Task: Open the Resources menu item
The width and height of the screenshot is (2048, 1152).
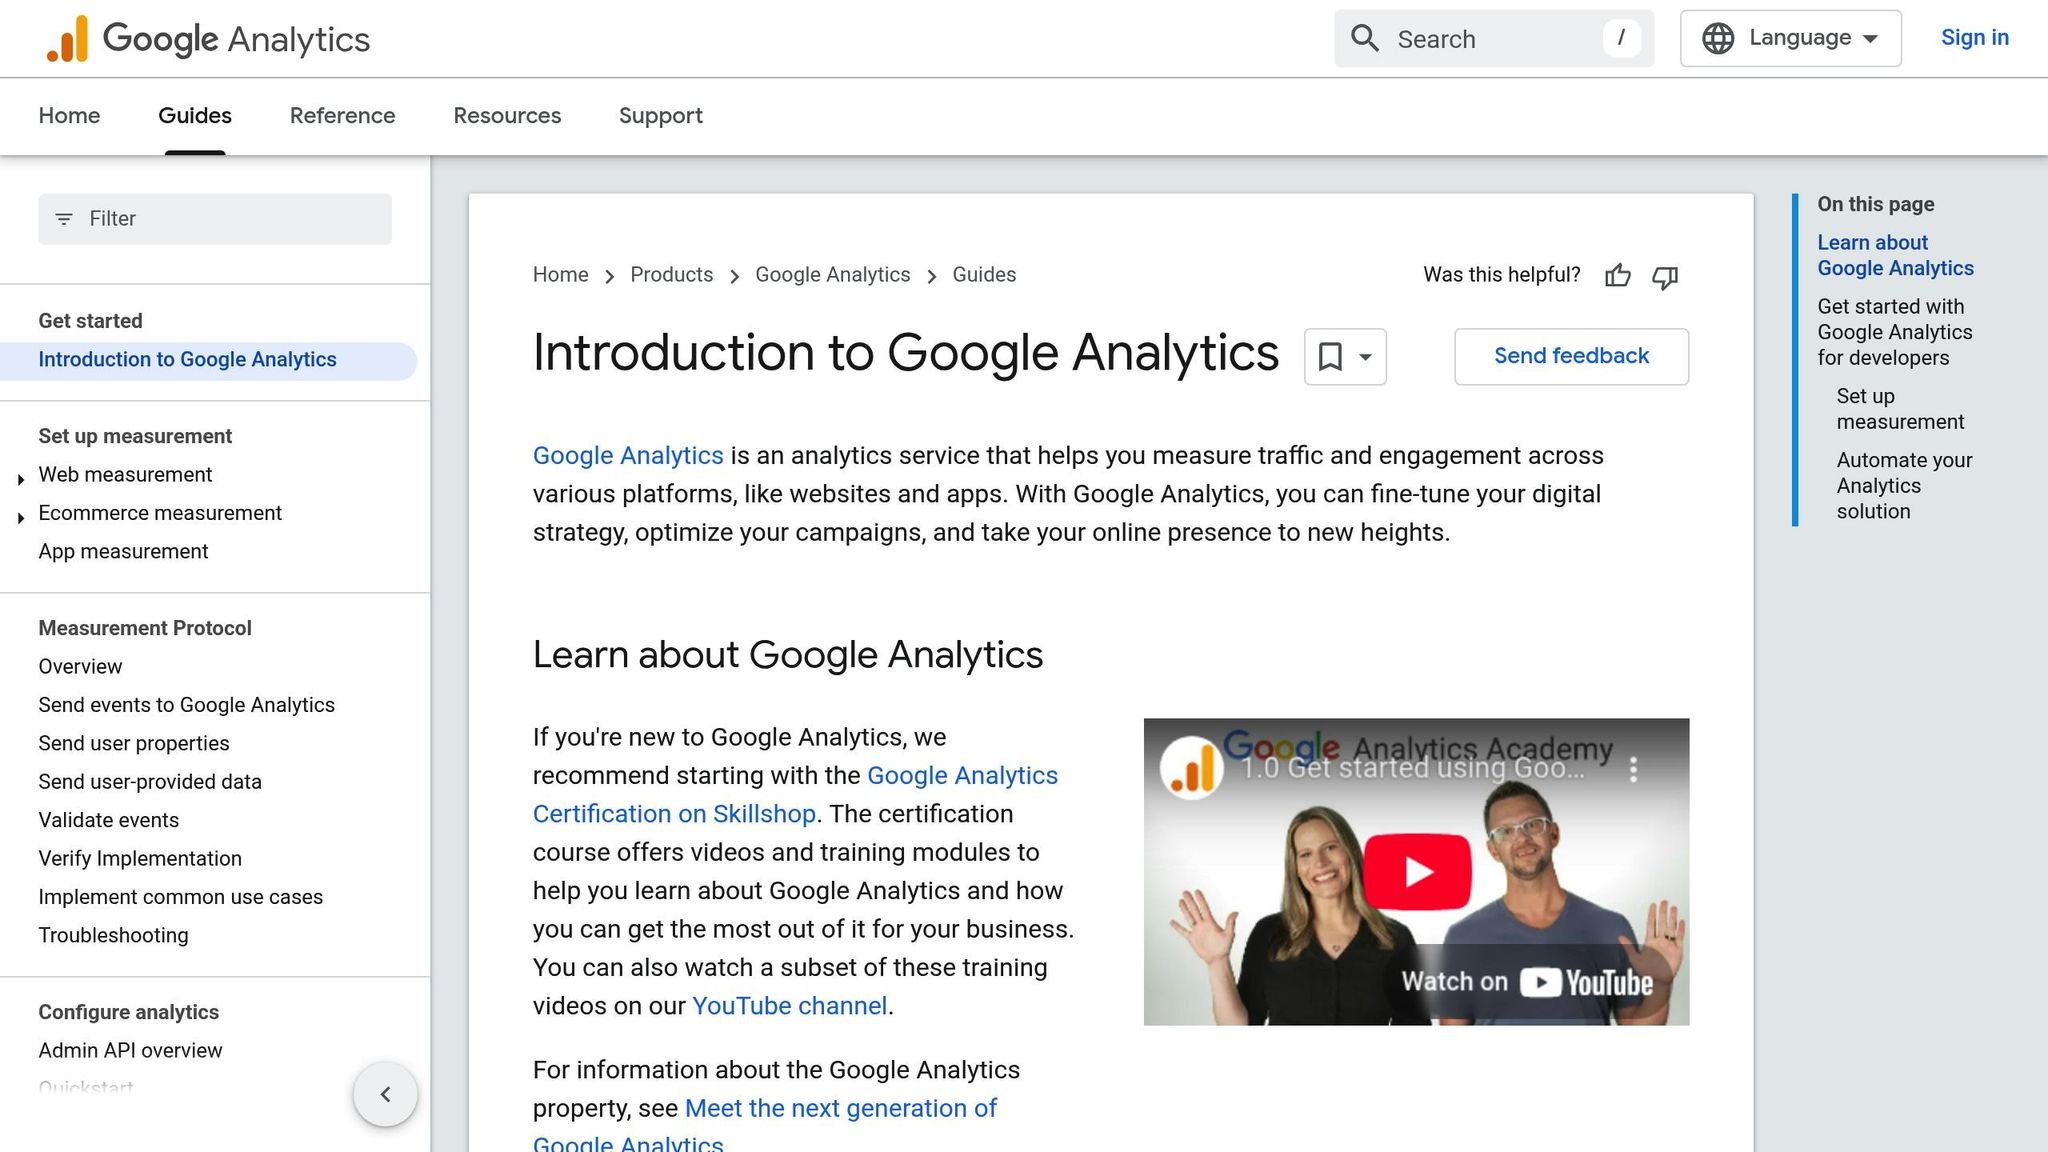Action: [506, 116]
